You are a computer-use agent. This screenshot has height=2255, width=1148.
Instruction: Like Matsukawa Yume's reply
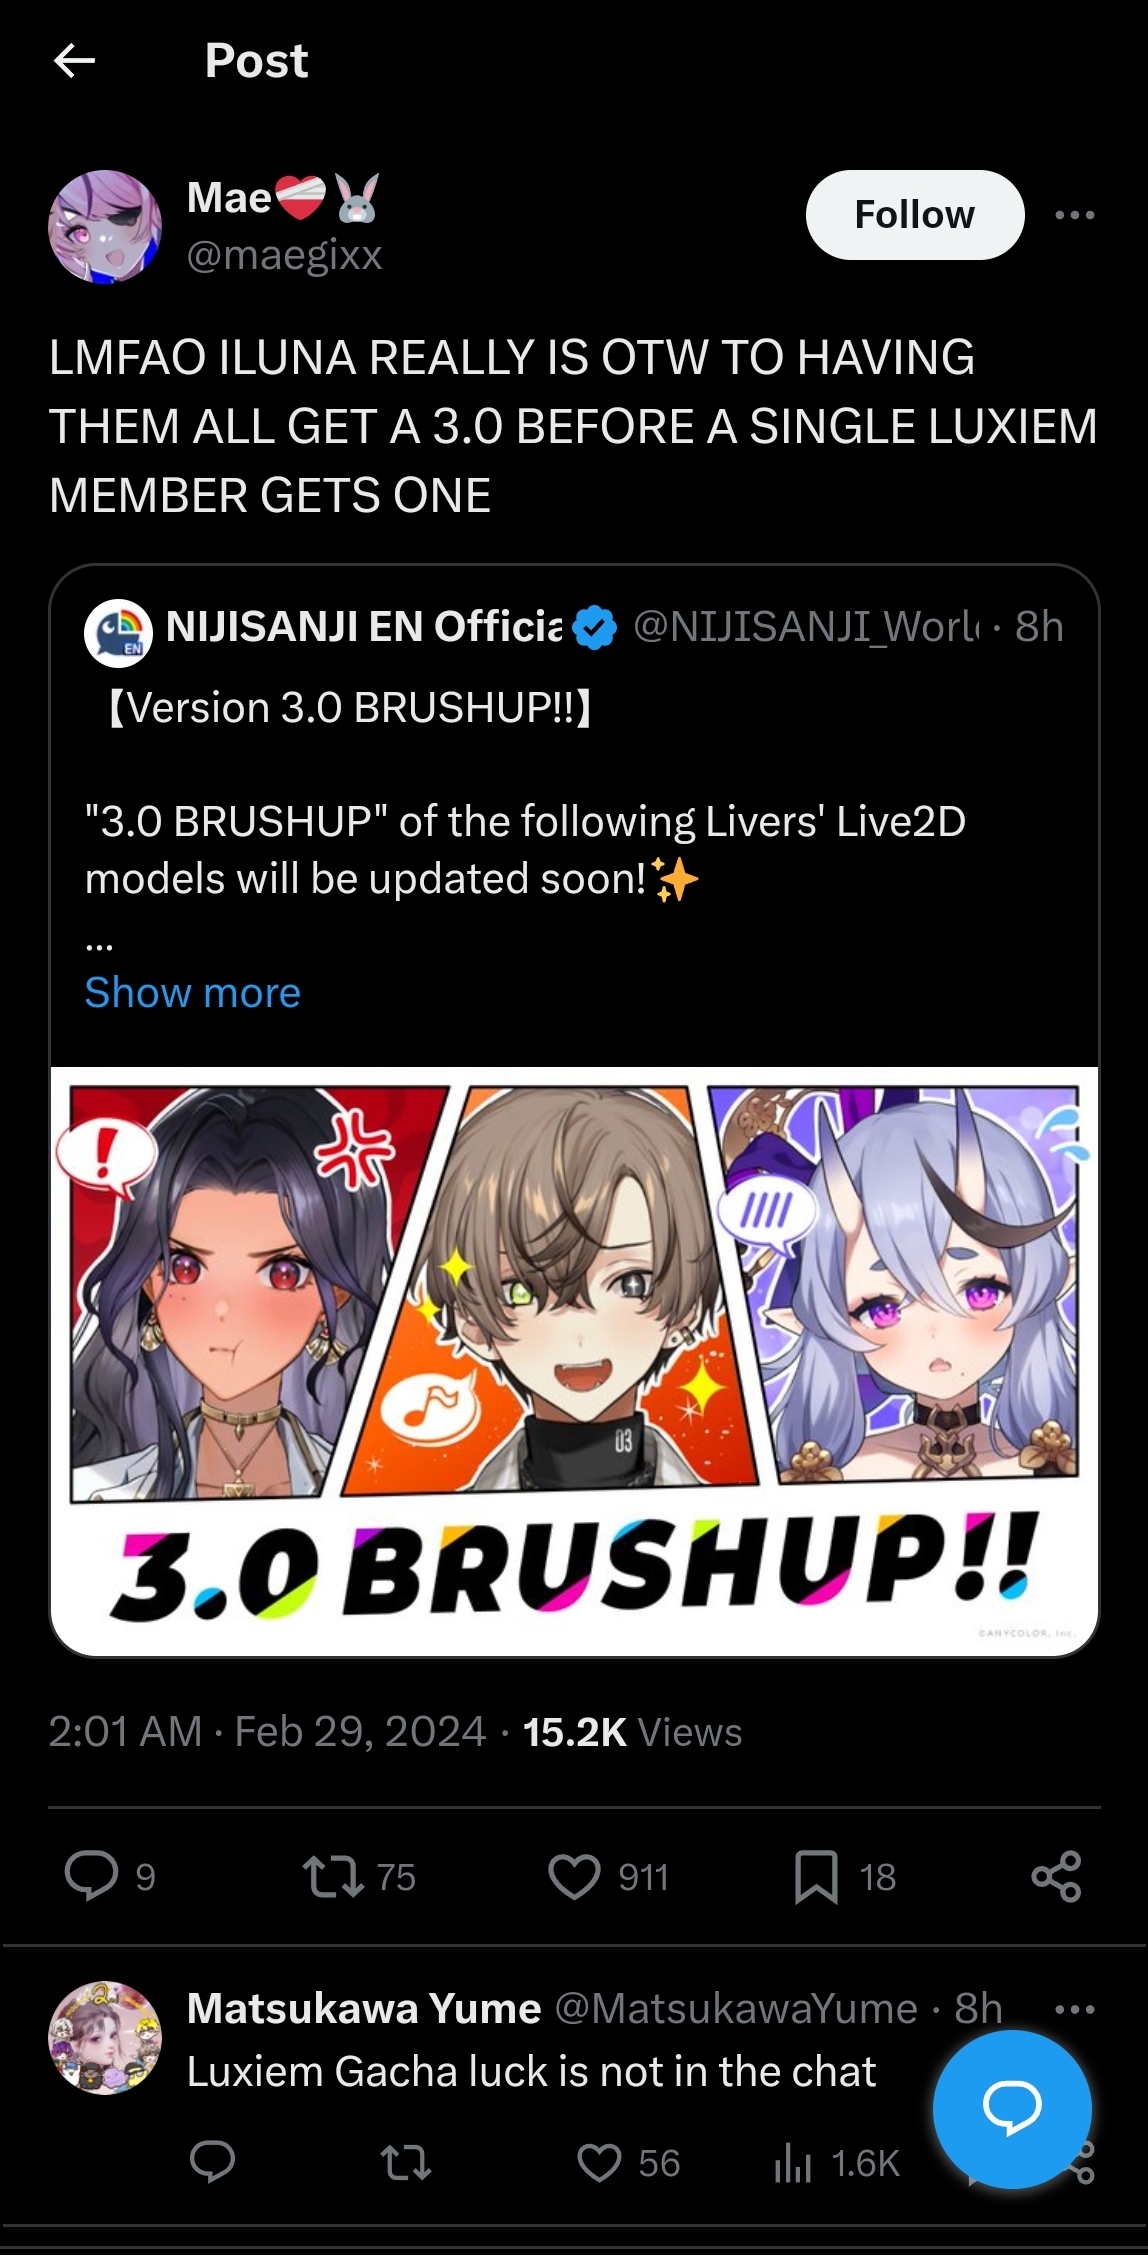point(600,2163)
